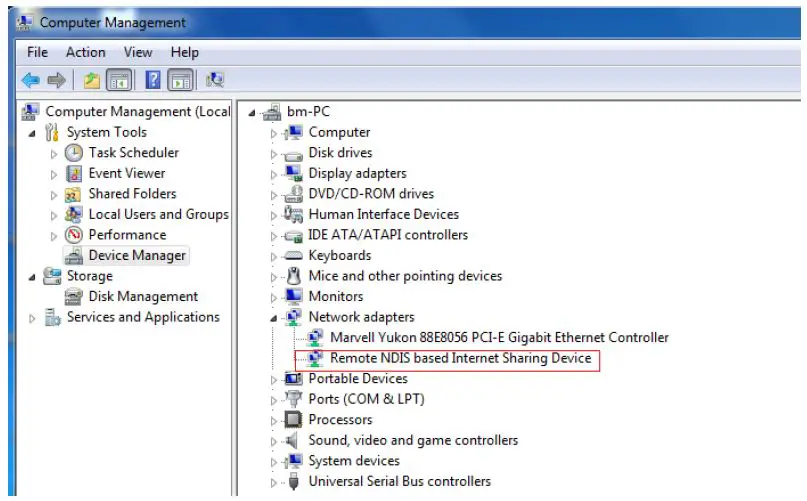Select the Portable Devices label
Screen dimensions: 807x501
[x=358, y=378]
